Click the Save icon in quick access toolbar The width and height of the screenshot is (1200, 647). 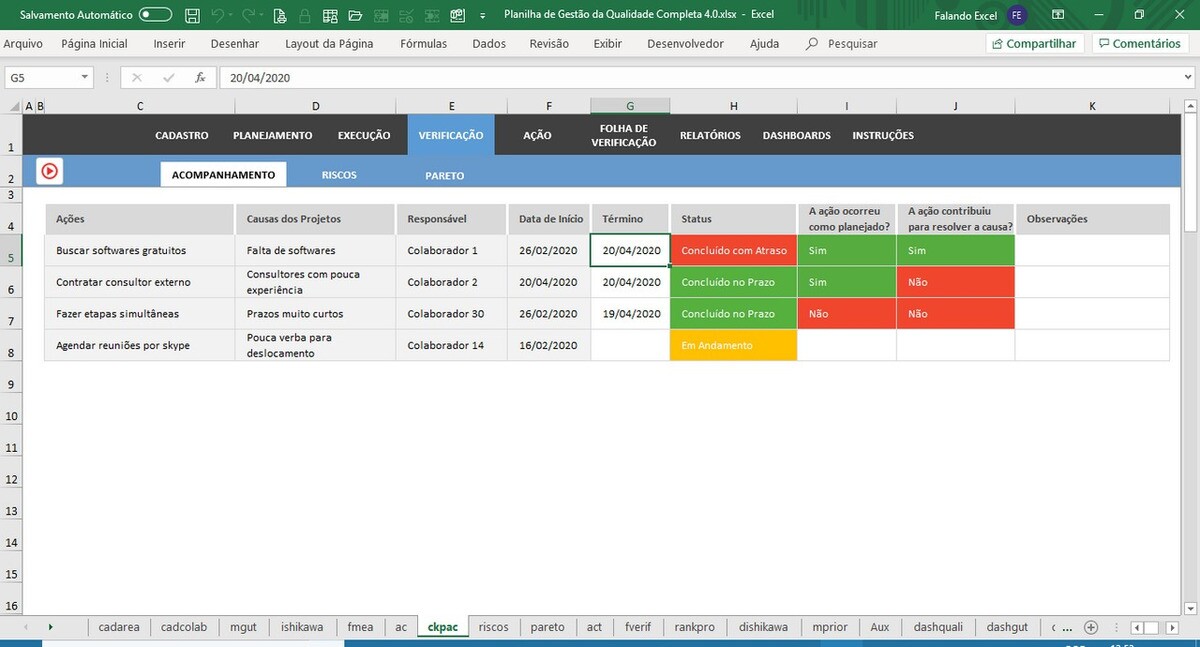[x=192, y=15]
